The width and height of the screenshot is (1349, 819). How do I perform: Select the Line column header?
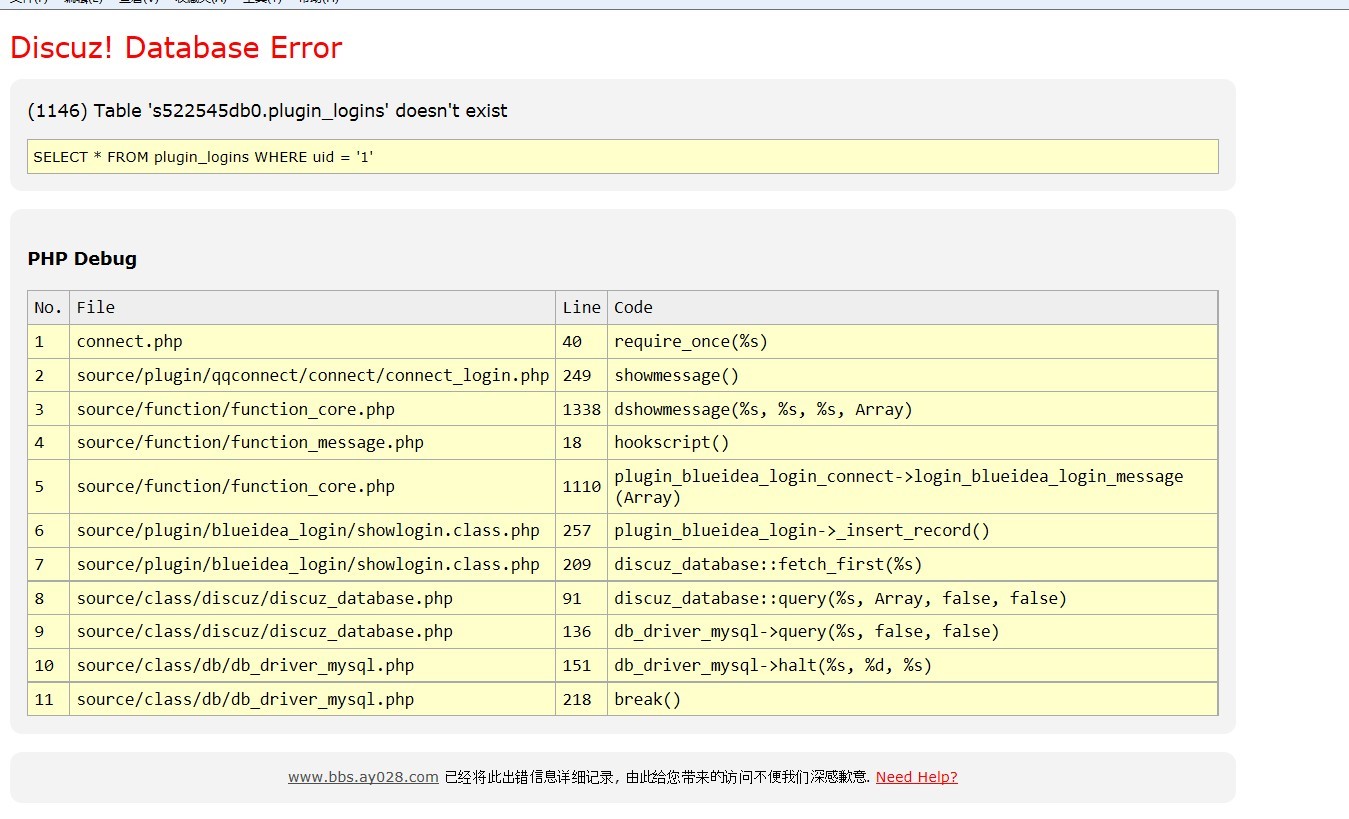[x=581, y=308]
